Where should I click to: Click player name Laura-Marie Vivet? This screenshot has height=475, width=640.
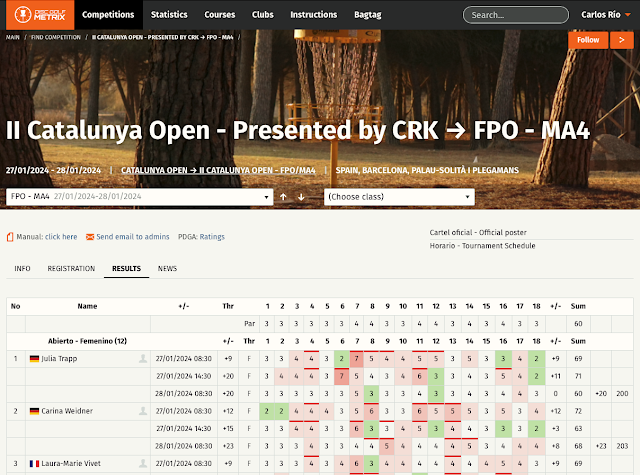coord(71,464)
